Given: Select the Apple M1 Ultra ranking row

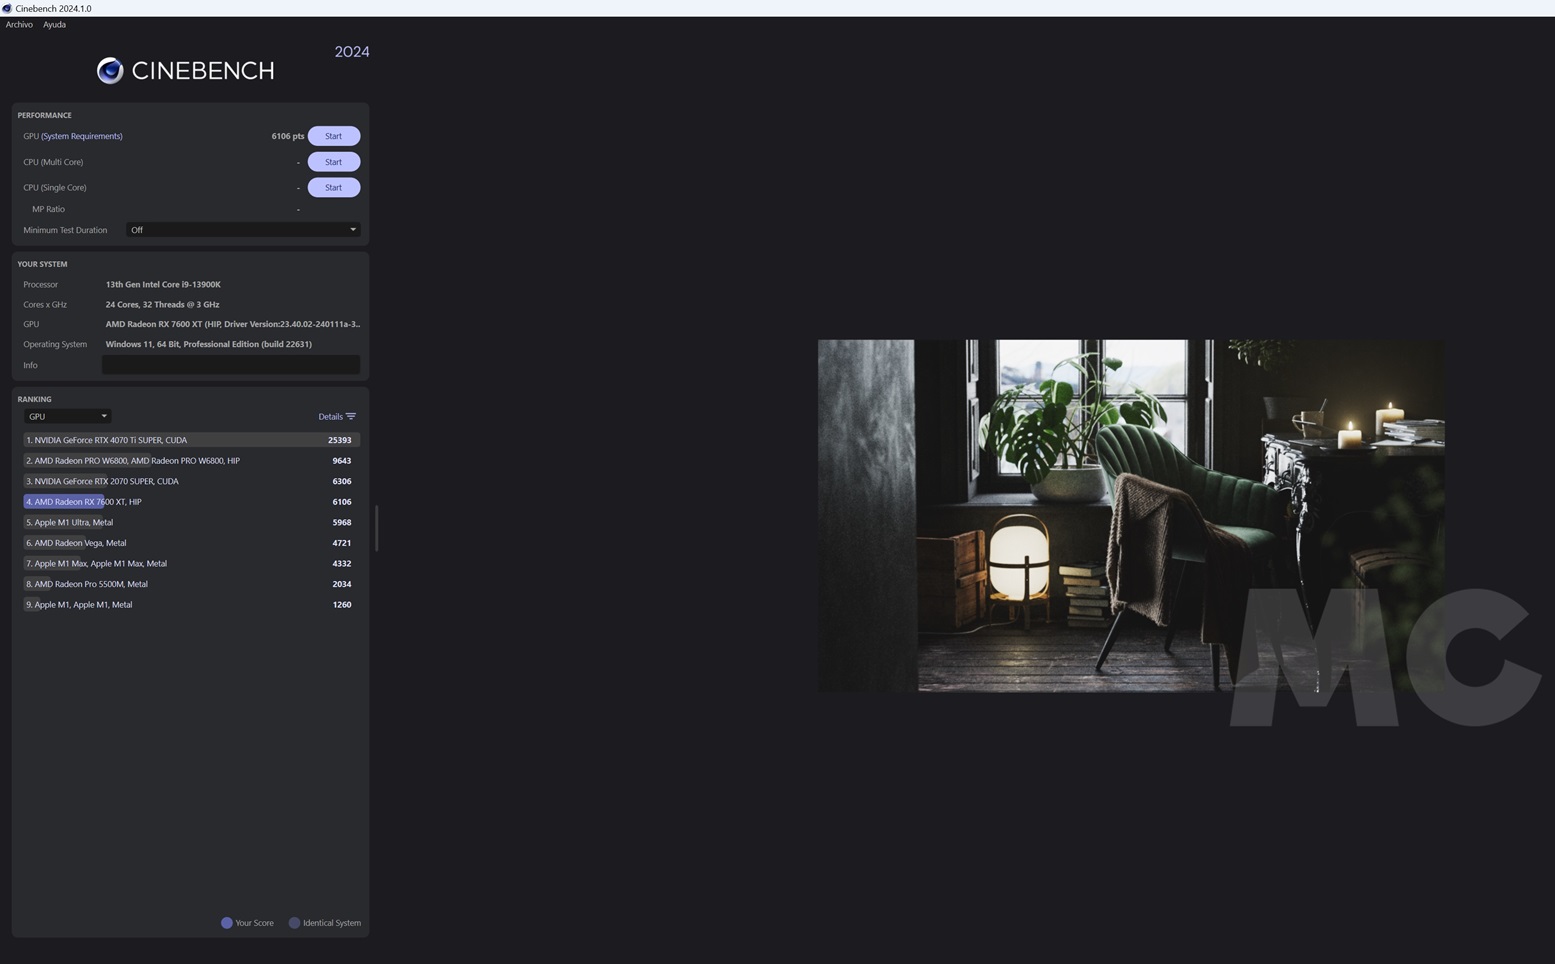Looking at the screenshot, I should coord(190,523).
